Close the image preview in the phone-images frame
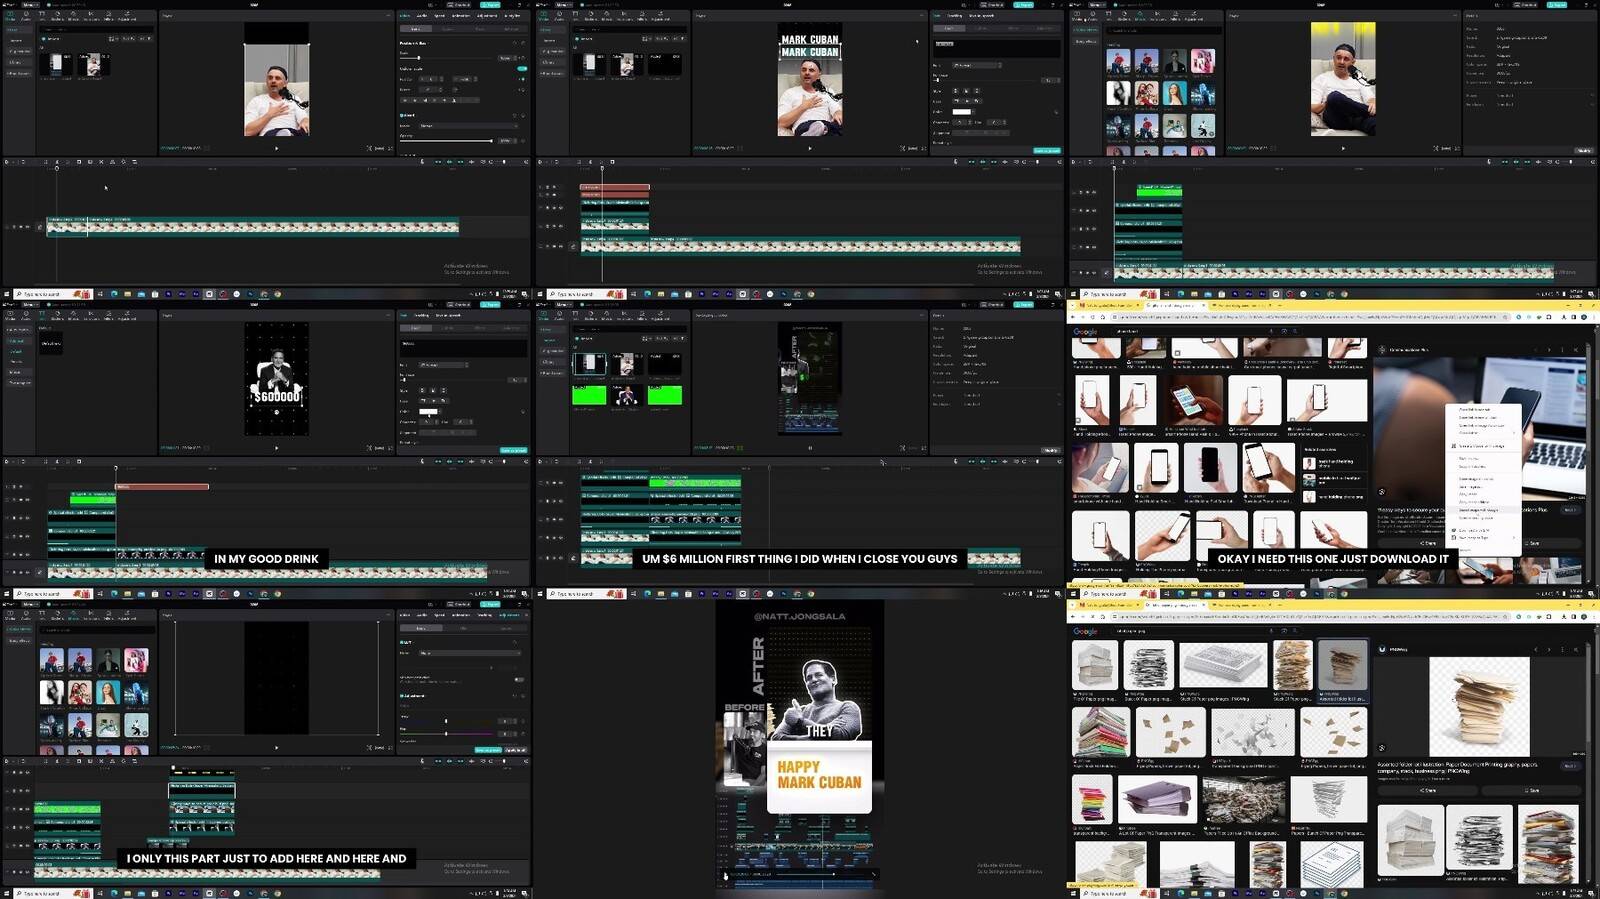The height and width of the screenshot is (899, 1600). click(1576, 350)
